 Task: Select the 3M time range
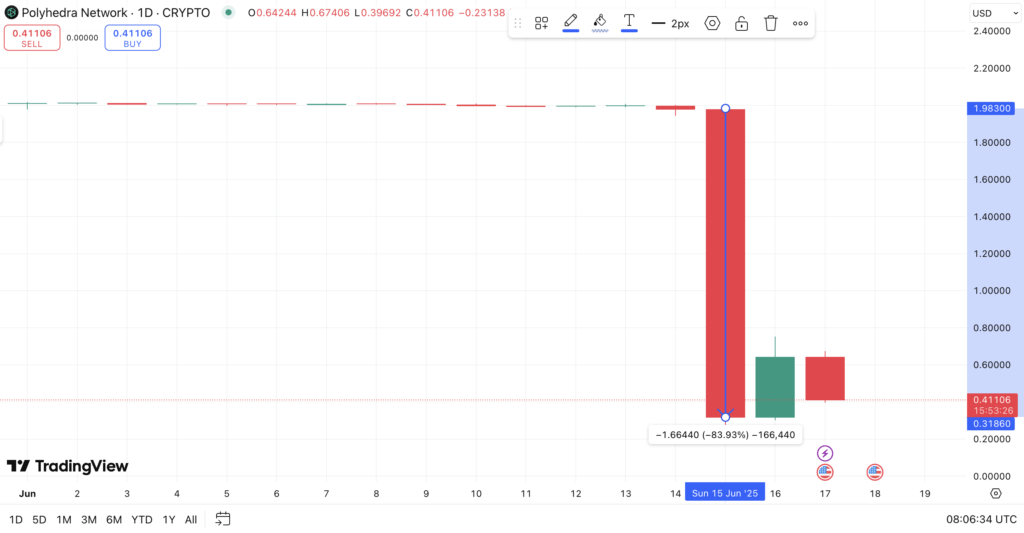pos(89,520)
